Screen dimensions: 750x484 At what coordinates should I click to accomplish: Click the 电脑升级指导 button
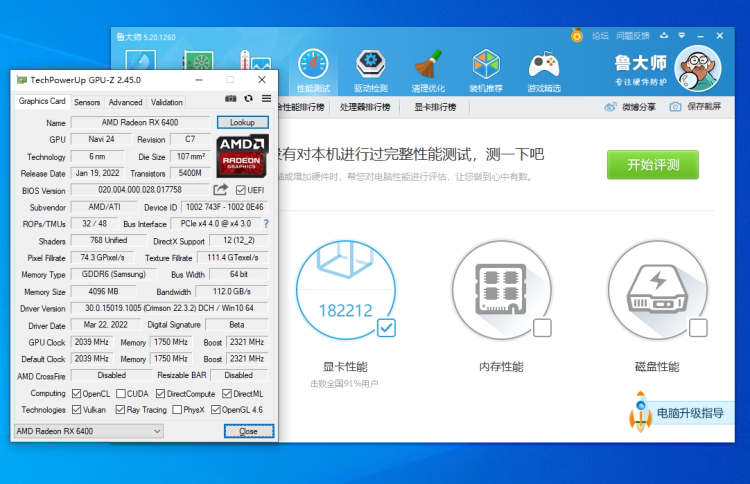pos(690,413)
